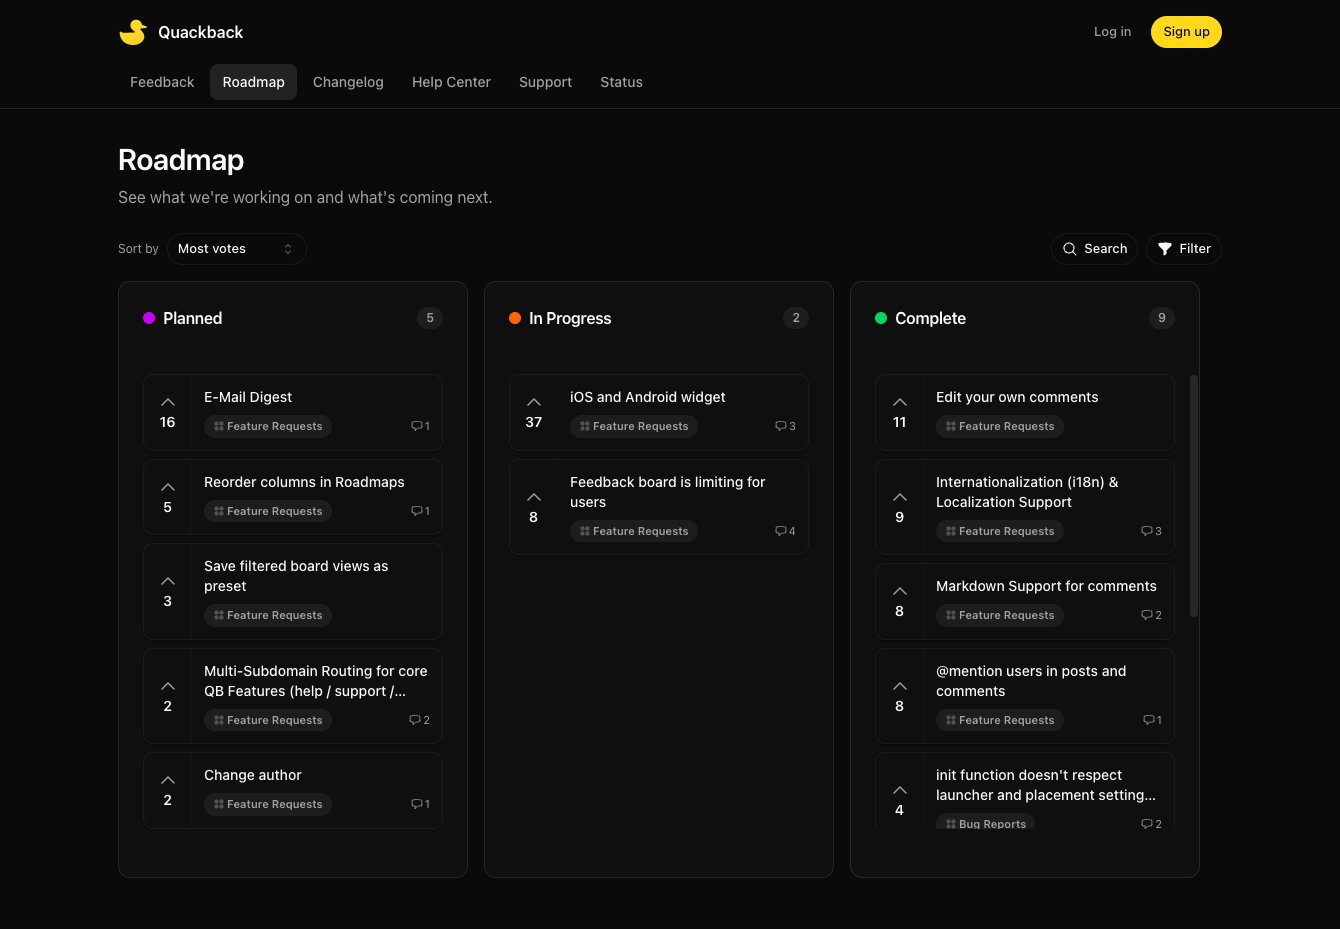Click Feature Requests tag on Change author
Image resolution: width=1340 pixels, height=929 pixels.
268,804
